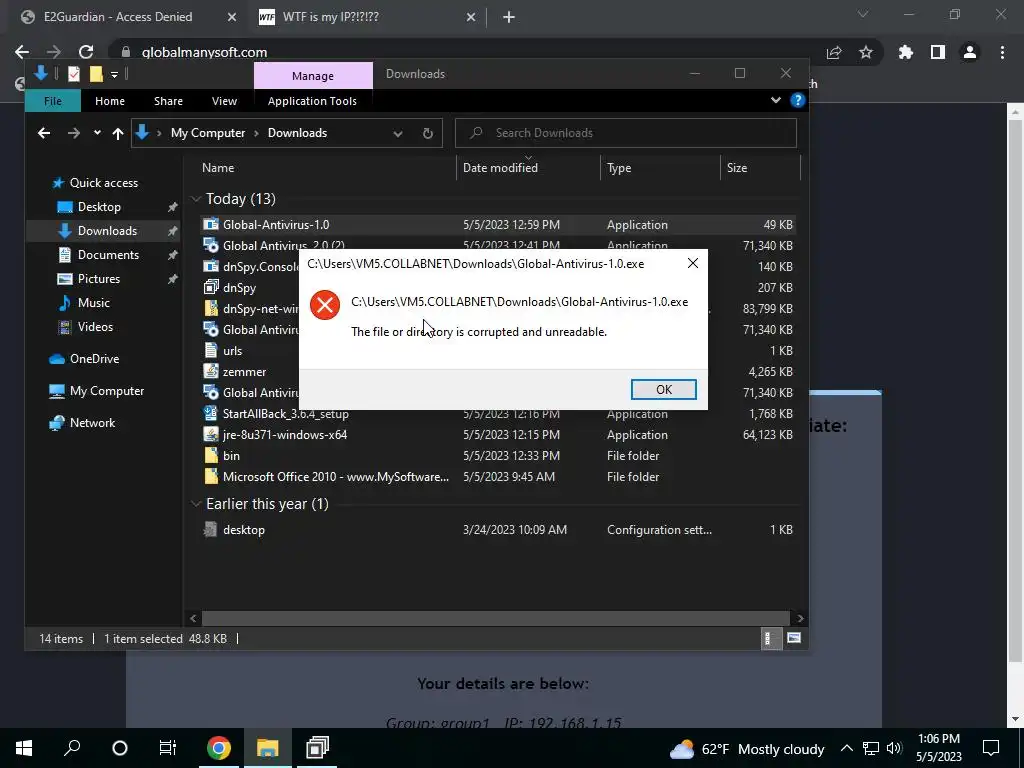Image resolution: width=1024 pixels, height=768 pixels.
Task: Sort files by Type column
Action: (x=618, y=168)
